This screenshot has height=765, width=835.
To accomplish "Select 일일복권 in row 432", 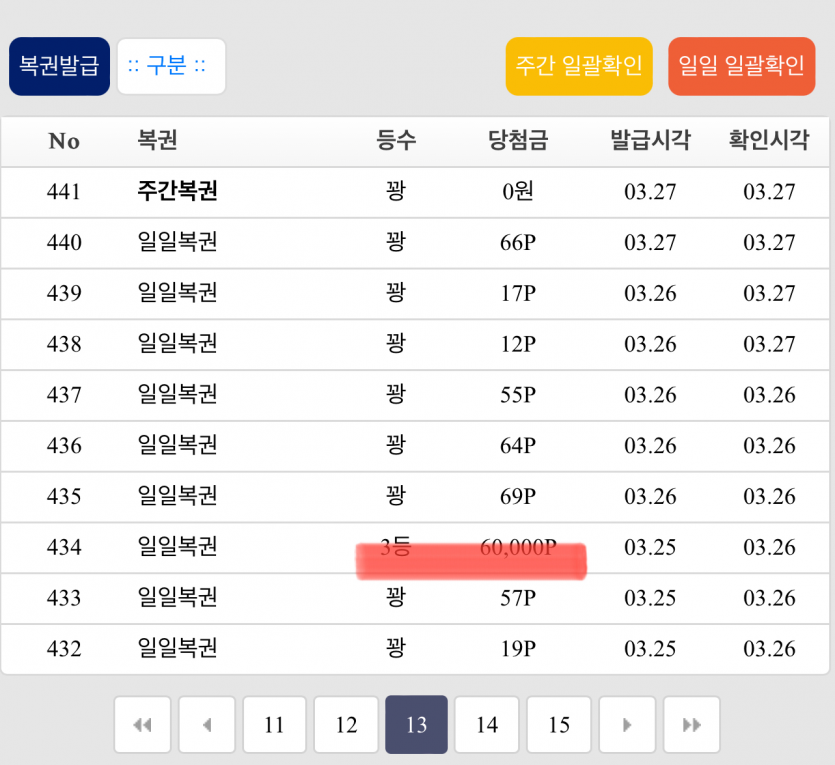I will click(x=177, y=648).
